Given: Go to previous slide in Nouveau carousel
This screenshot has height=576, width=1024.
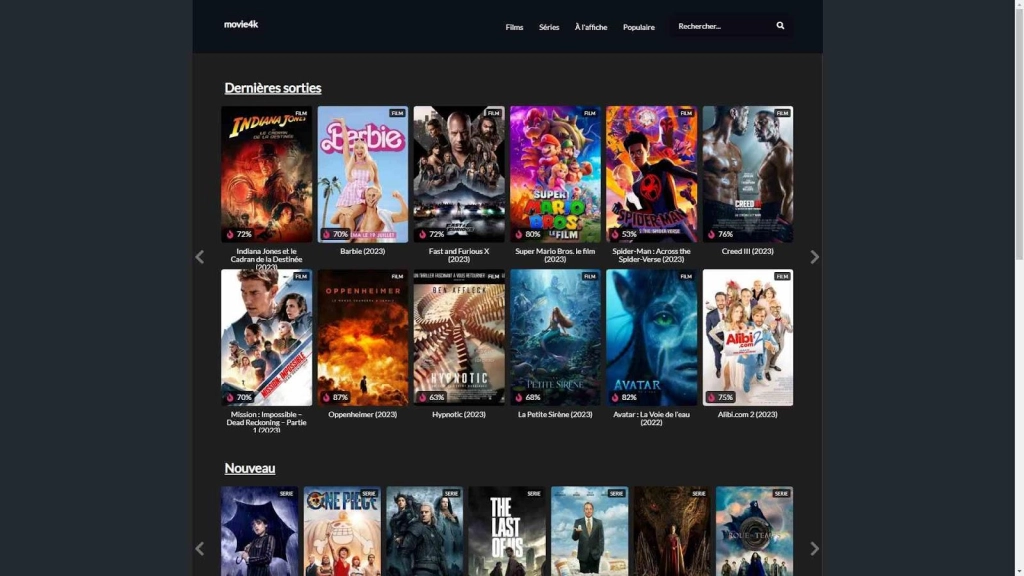Looking at the screenshot, I should point(200,548).
